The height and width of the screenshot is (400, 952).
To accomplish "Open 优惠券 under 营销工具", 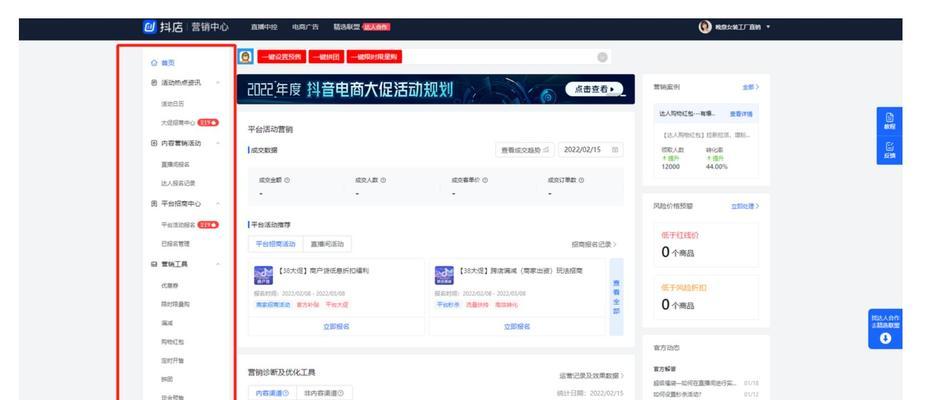I will point(169,285).
